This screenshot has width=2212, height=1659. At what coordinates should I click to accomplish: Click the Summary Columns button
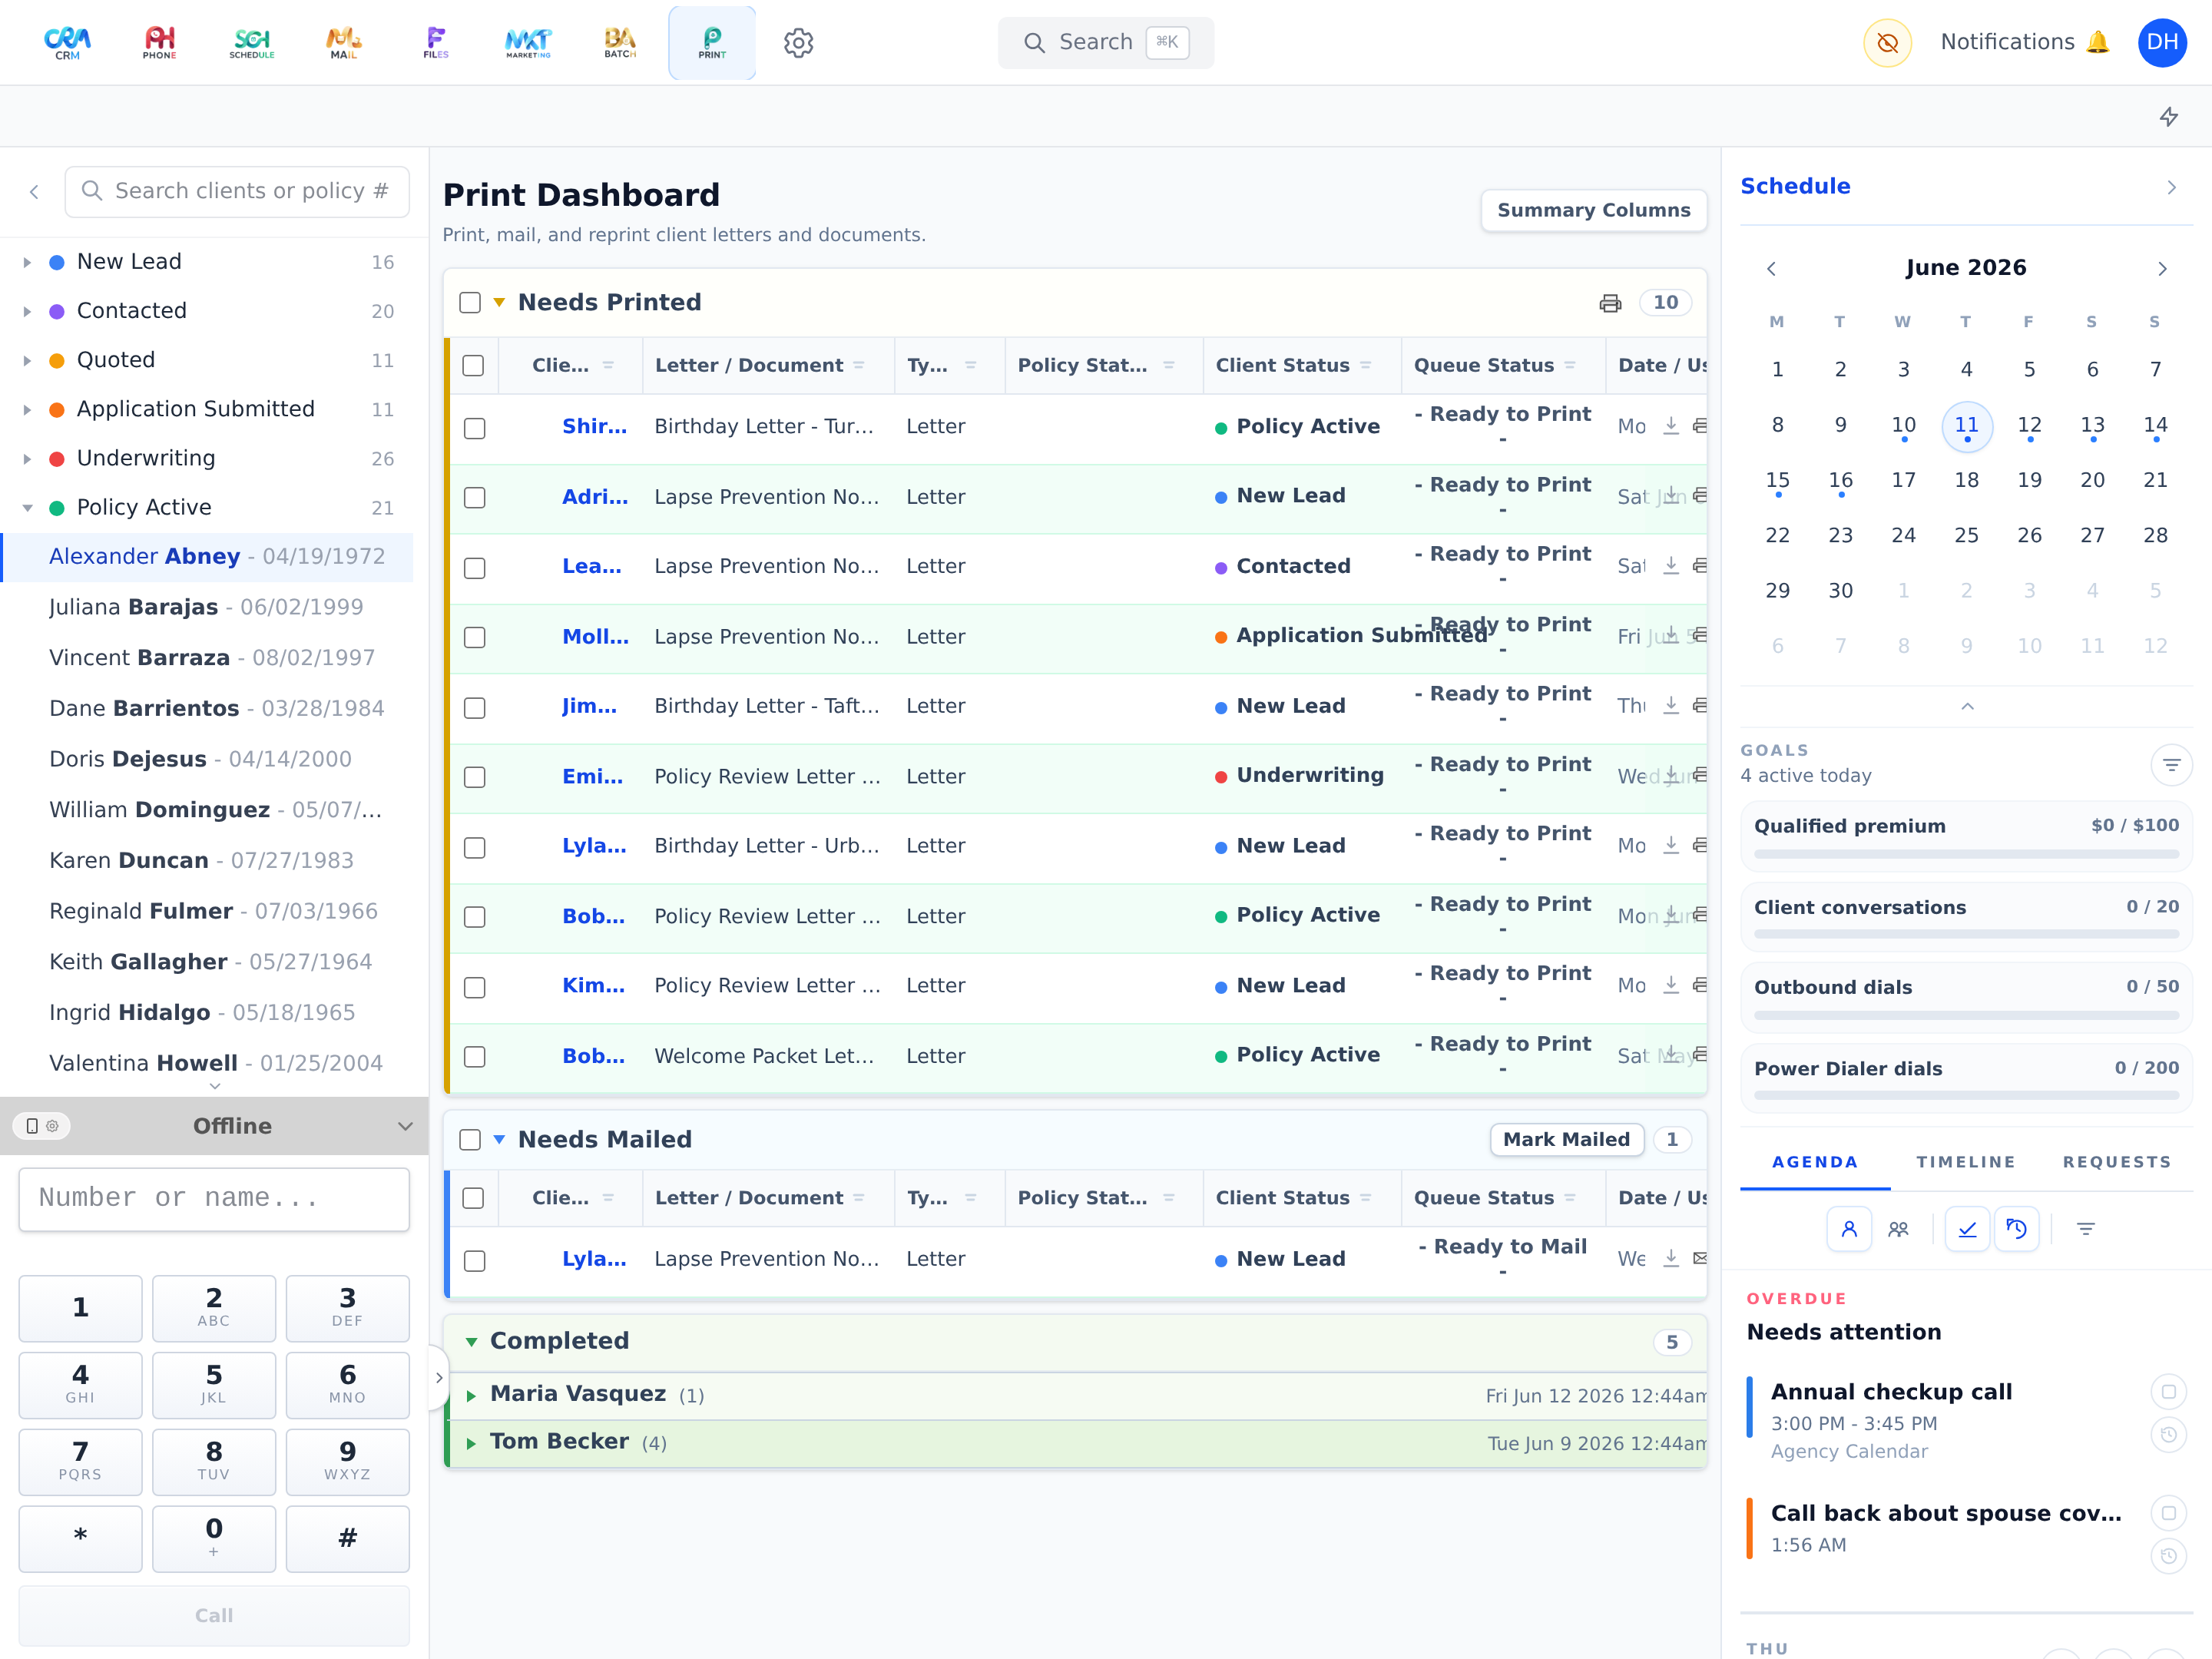1593,210
